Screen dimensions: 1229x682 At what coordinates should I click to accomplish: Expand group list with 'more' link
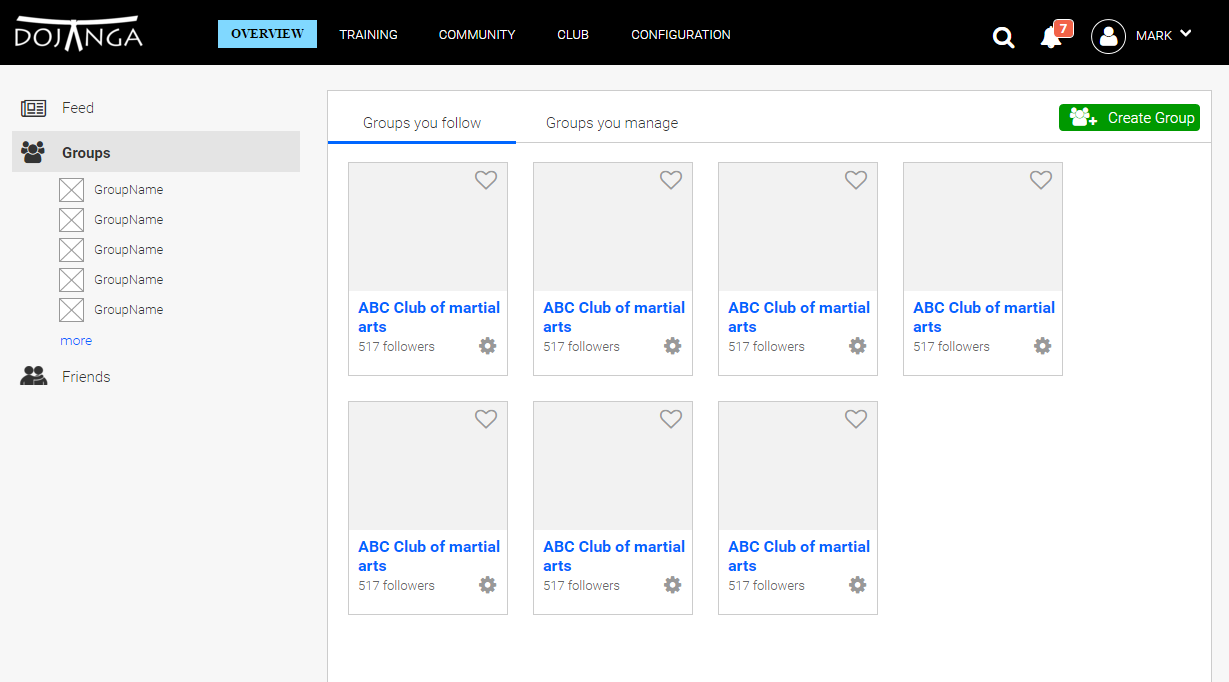tap(76, 341)
